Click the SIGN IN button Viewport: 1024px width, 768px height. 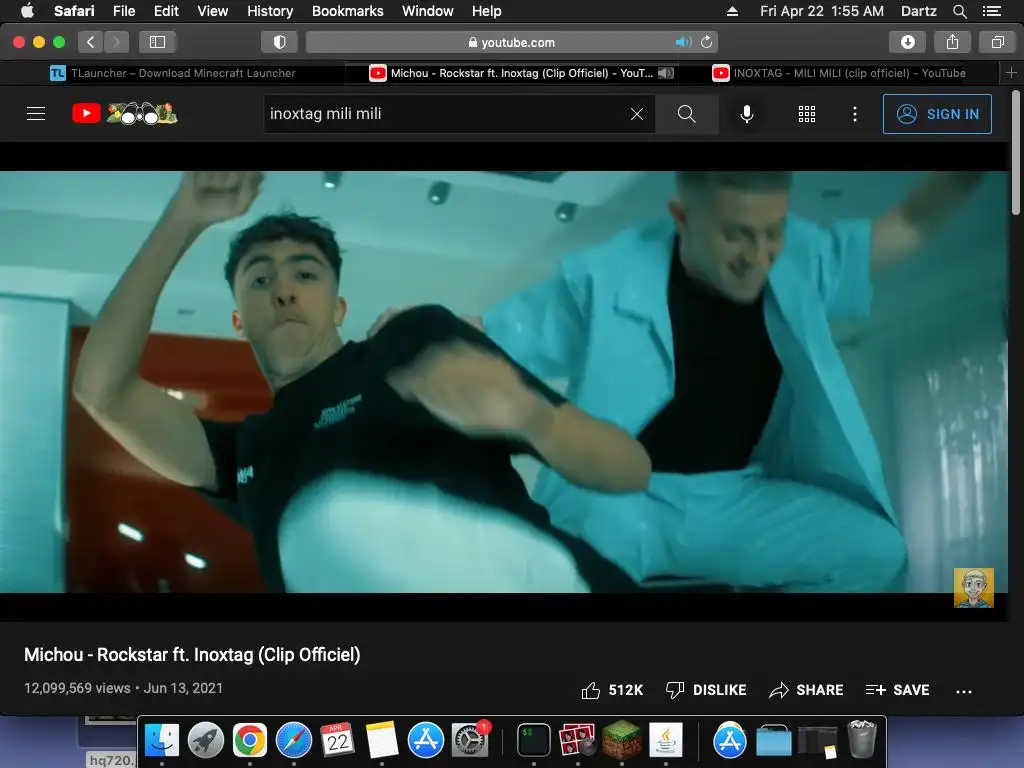tap(937, 114)
